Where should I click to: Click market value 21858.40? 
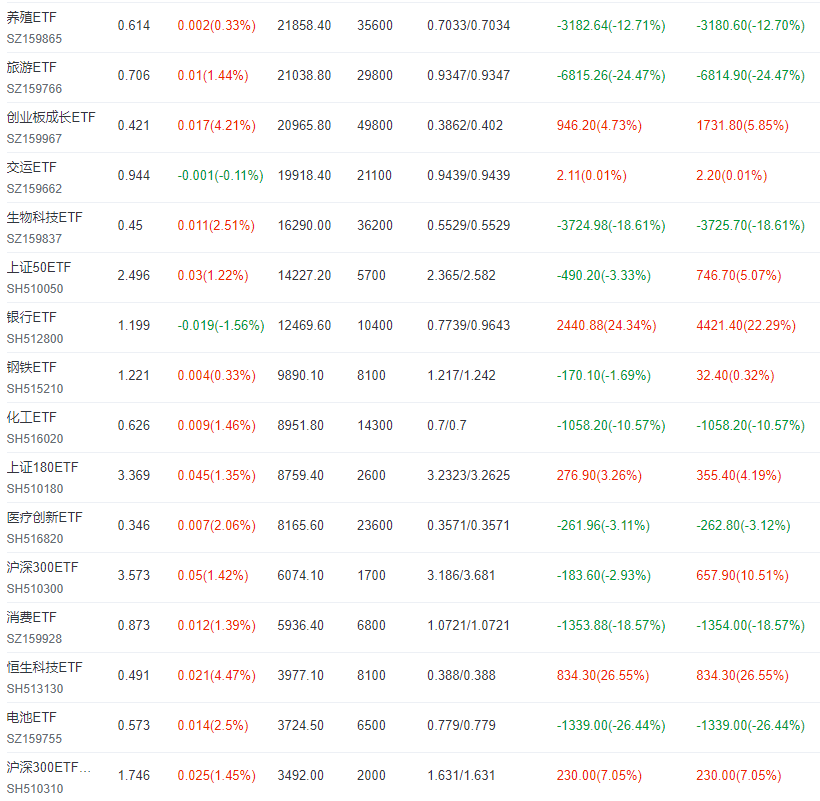pyautogui.click(x=304, y=26)
